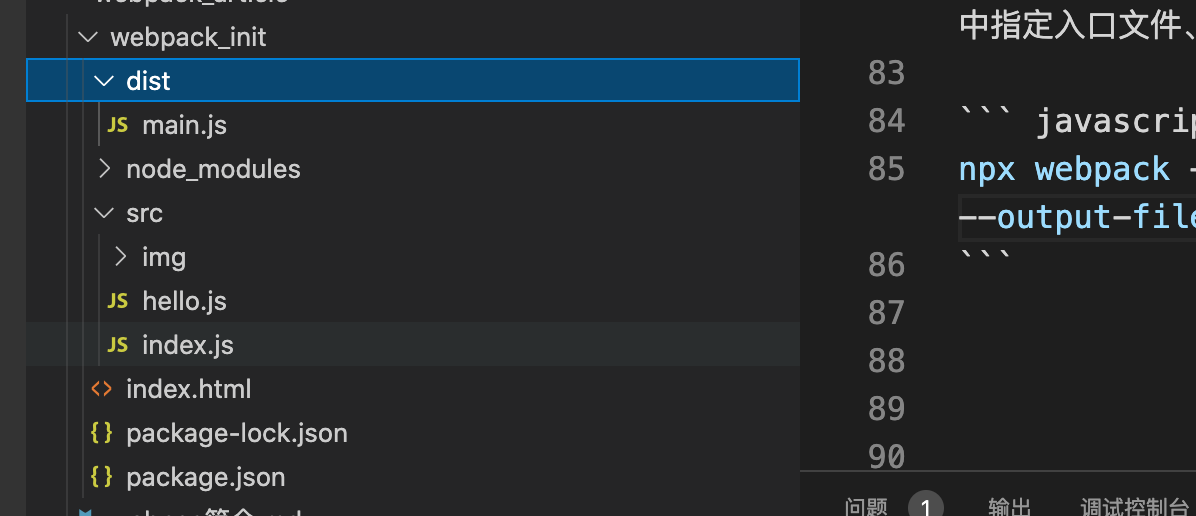The image size is (1196, 516).
Task: Click the JS icon beside main.js
Action: (117, 125)
